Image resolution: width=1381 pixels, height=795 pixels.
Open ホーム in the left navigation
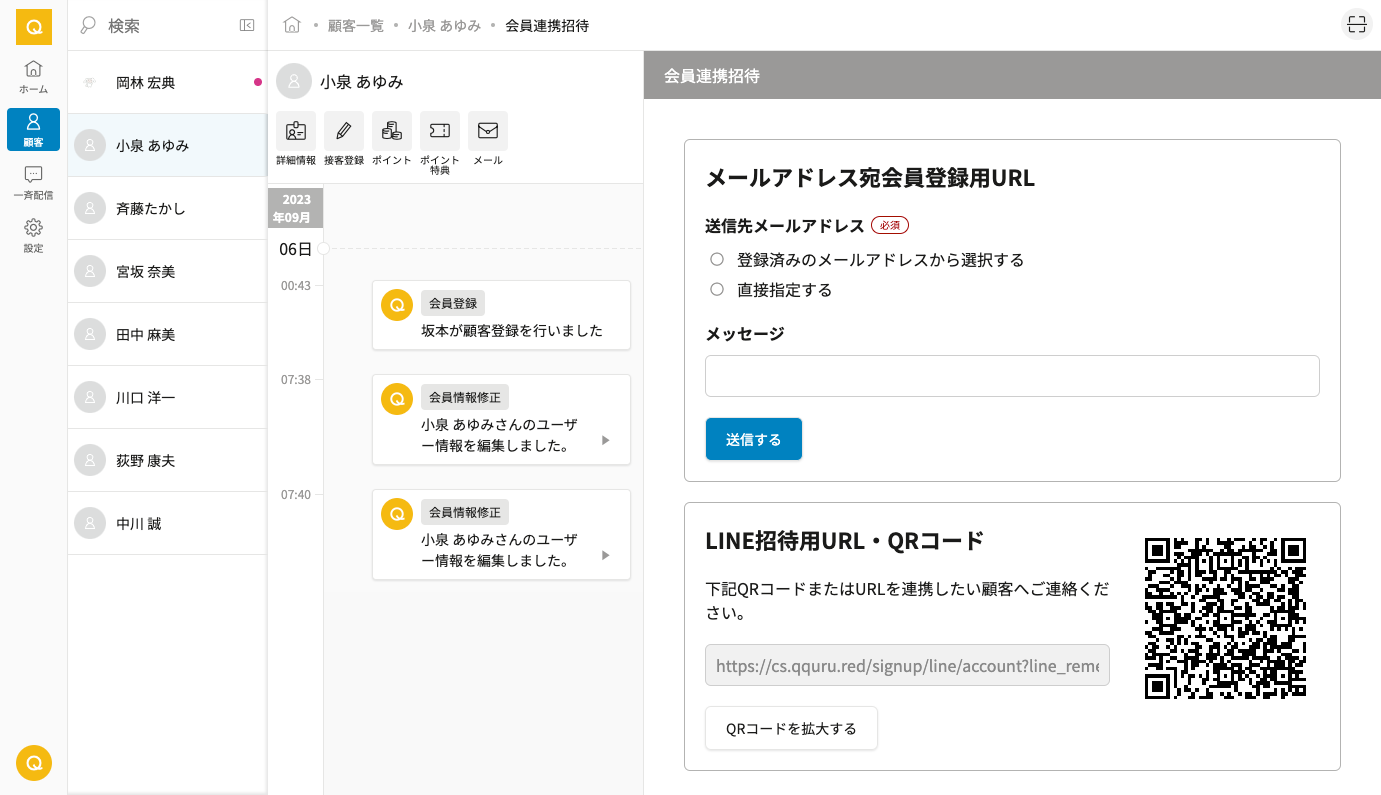point(33,77)
